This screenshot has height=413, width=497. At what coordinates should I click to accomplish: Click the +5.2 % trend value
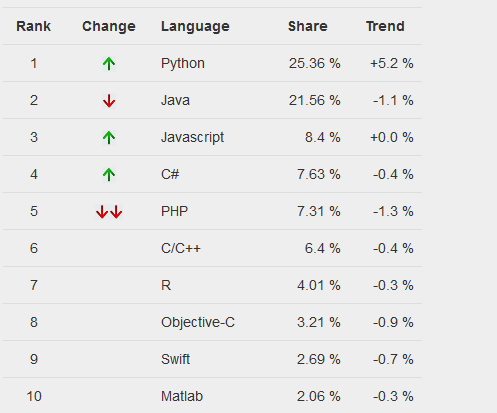pos(392,63)
